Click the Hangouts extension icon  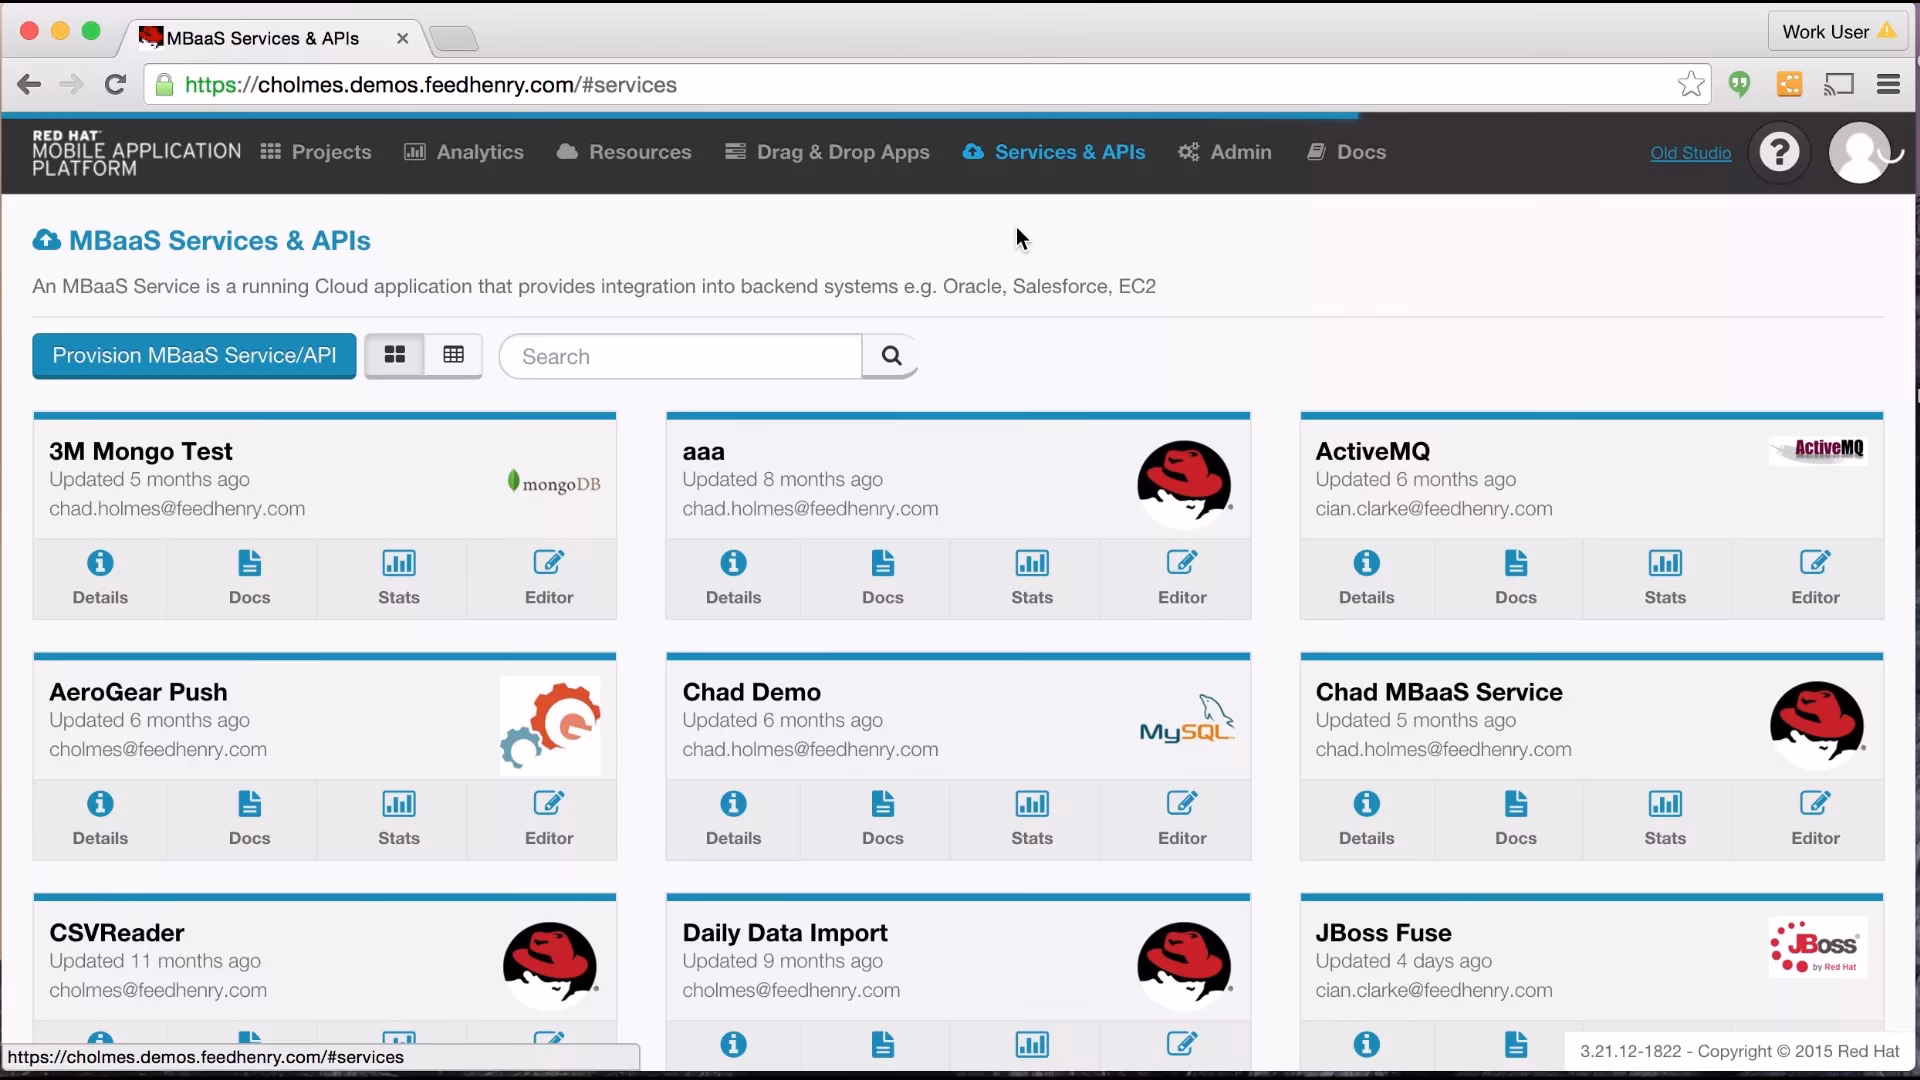(x=1740, y=84)
